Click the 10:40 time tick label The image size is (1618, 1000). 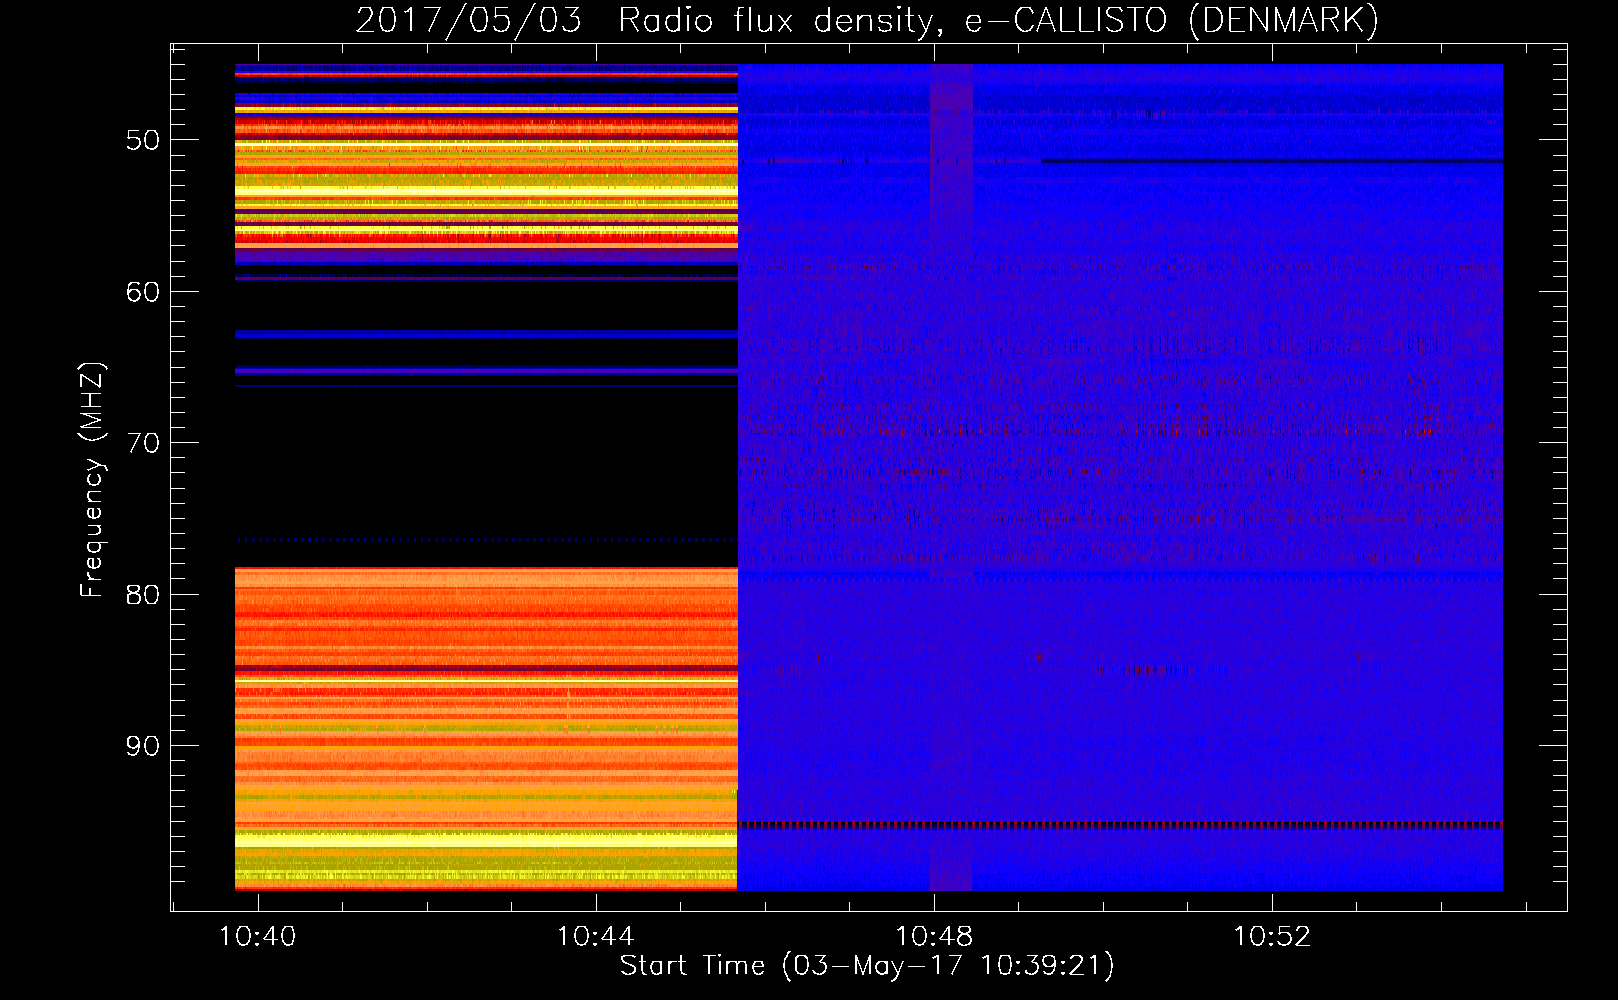[258, 937]
